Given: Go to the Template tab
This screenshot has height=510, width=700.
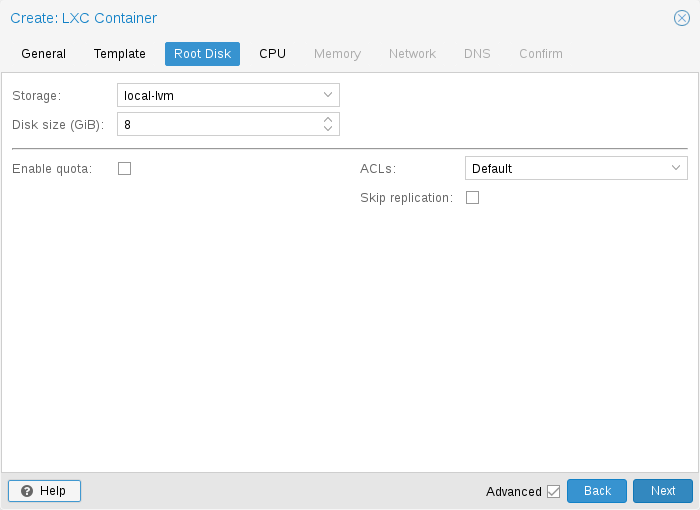Looking at the screenshot, I should coord(120,54).
